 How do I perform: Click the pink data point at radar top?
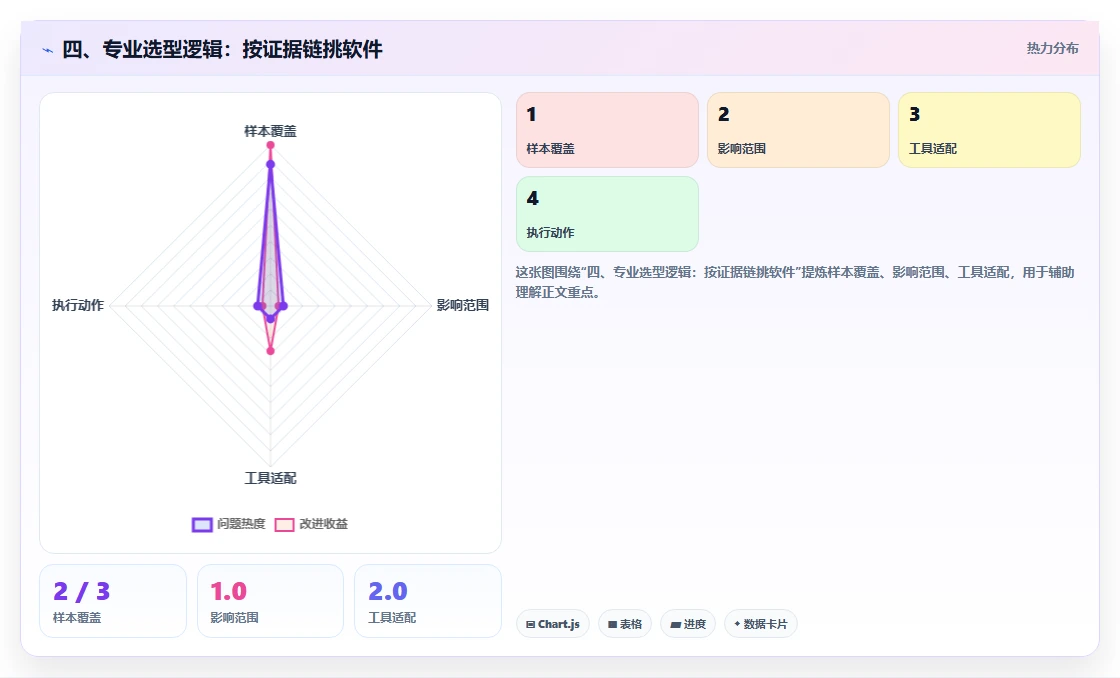point(270,145)
